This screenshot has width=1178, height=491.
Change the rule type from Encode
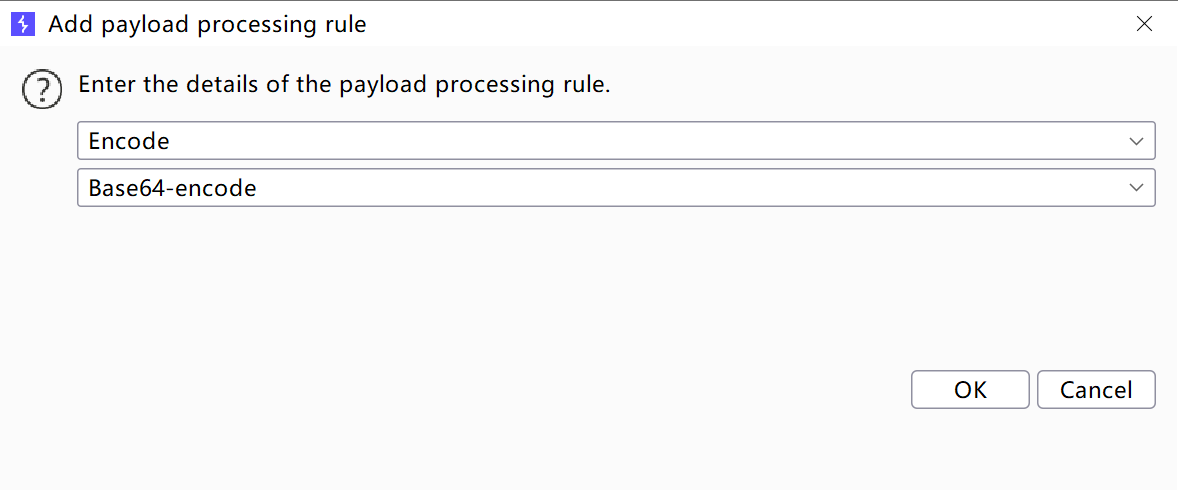615,141
